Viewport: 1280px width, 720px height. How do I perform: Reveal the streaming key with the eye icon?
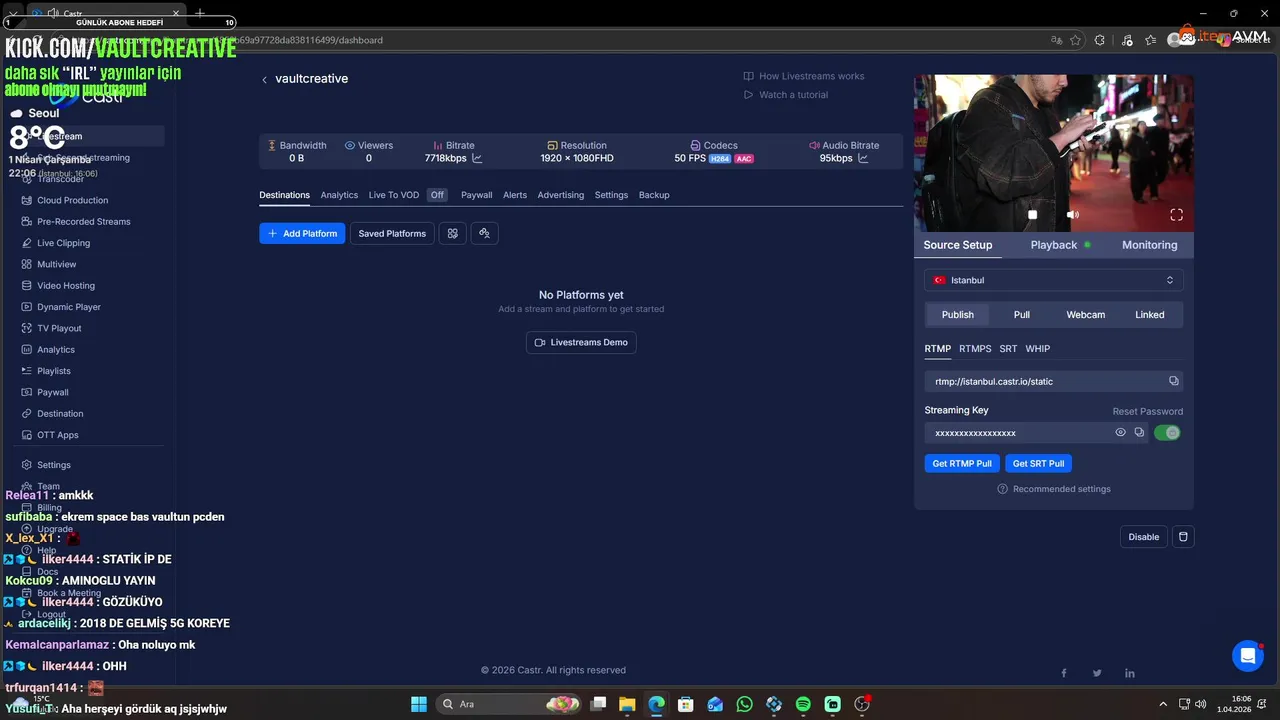click(x=1121, y=433)
